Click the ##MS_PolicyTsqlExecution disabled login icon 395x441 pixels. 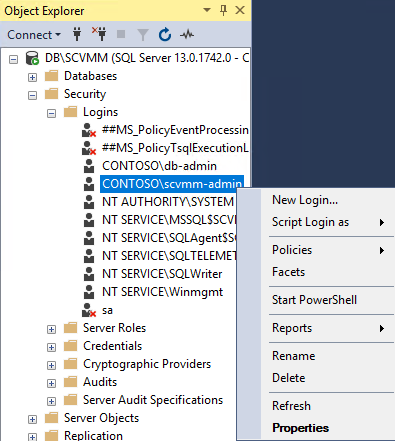tap(89, 148)
